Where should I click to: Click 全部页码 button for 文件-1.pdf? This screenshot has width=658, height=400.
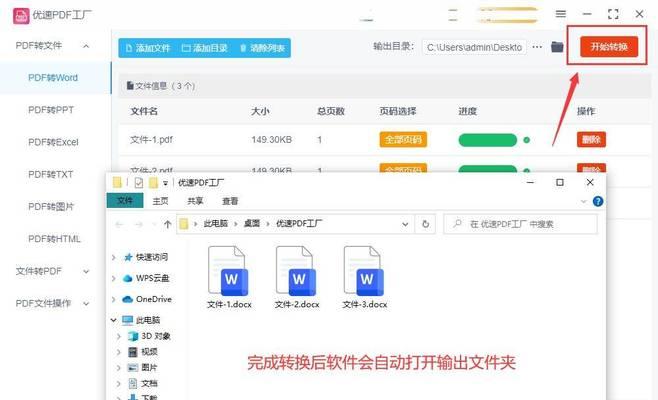(403, 139)
